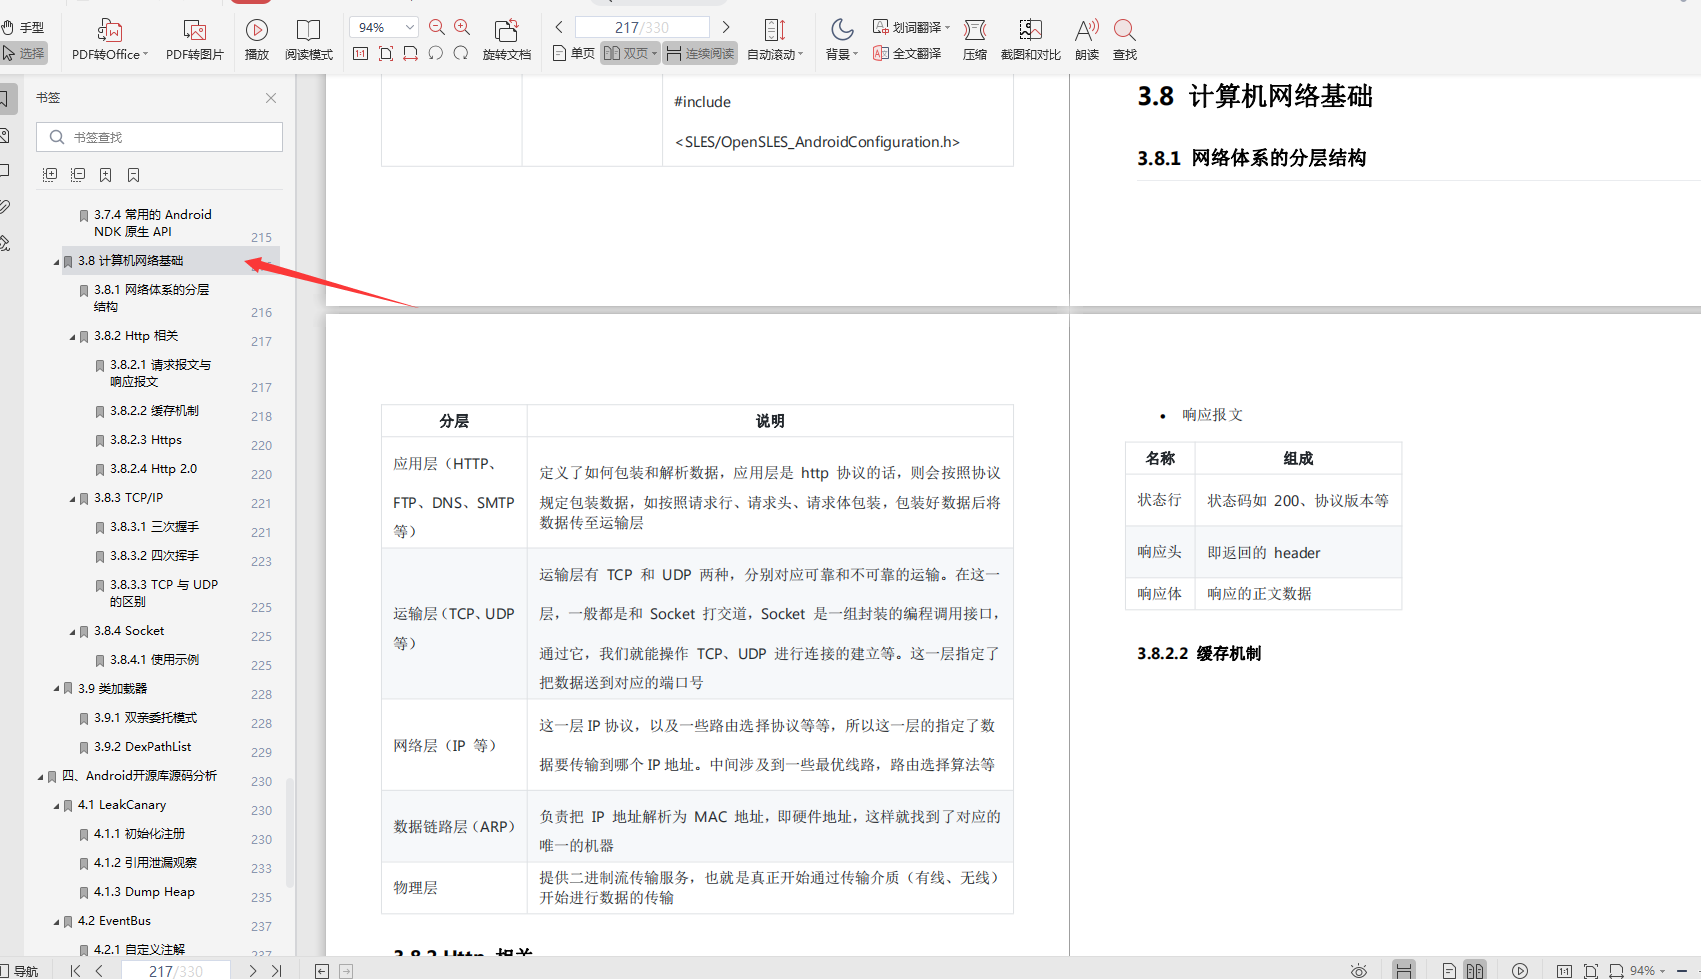The height and width of the screenshot is (979, 1701).
Task: Enter 阅读模式 reading mode
Action: [309, 40]
